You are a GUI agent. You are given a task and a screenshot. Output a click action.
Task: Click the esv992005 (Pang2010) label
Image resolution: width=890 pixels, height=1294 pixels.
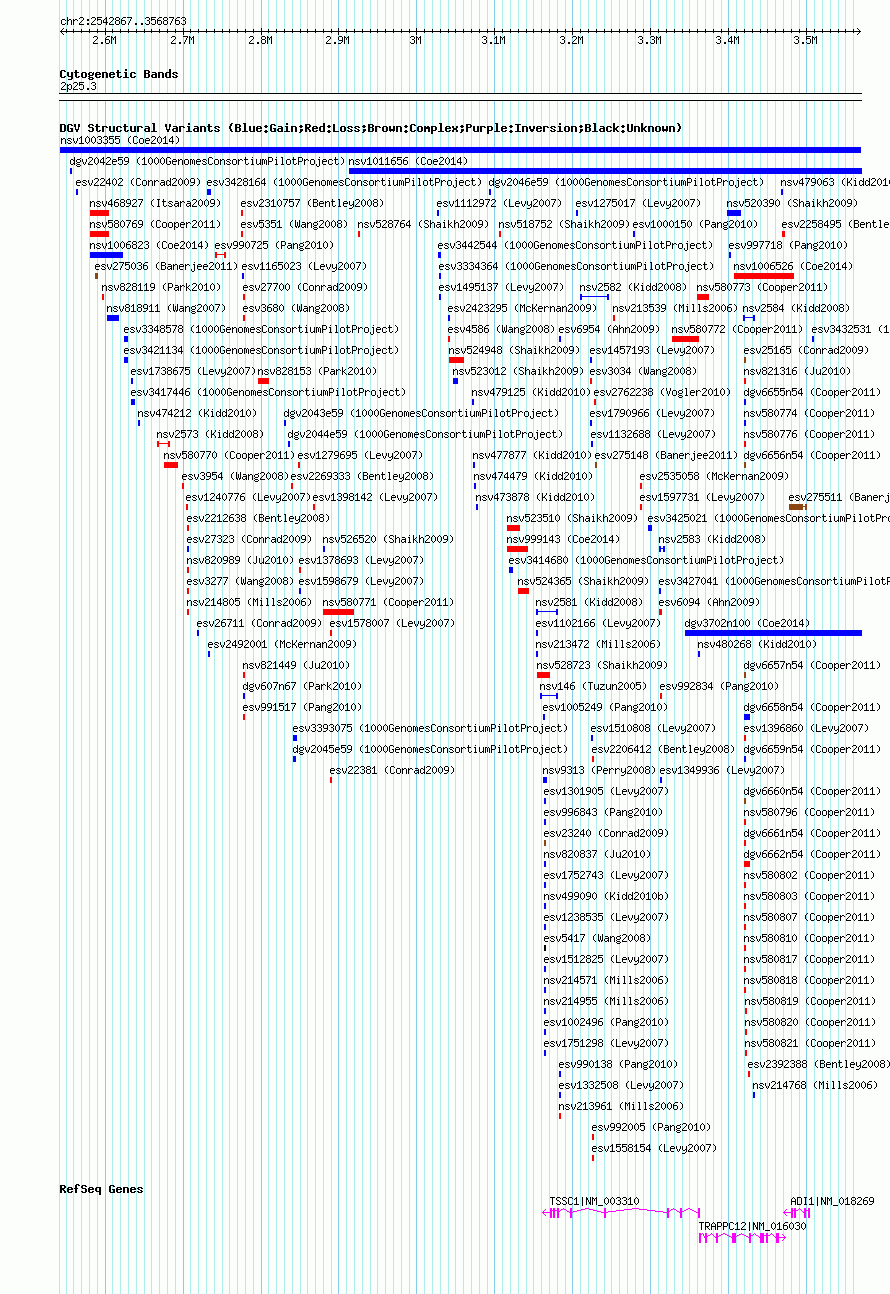[651, 1127]
